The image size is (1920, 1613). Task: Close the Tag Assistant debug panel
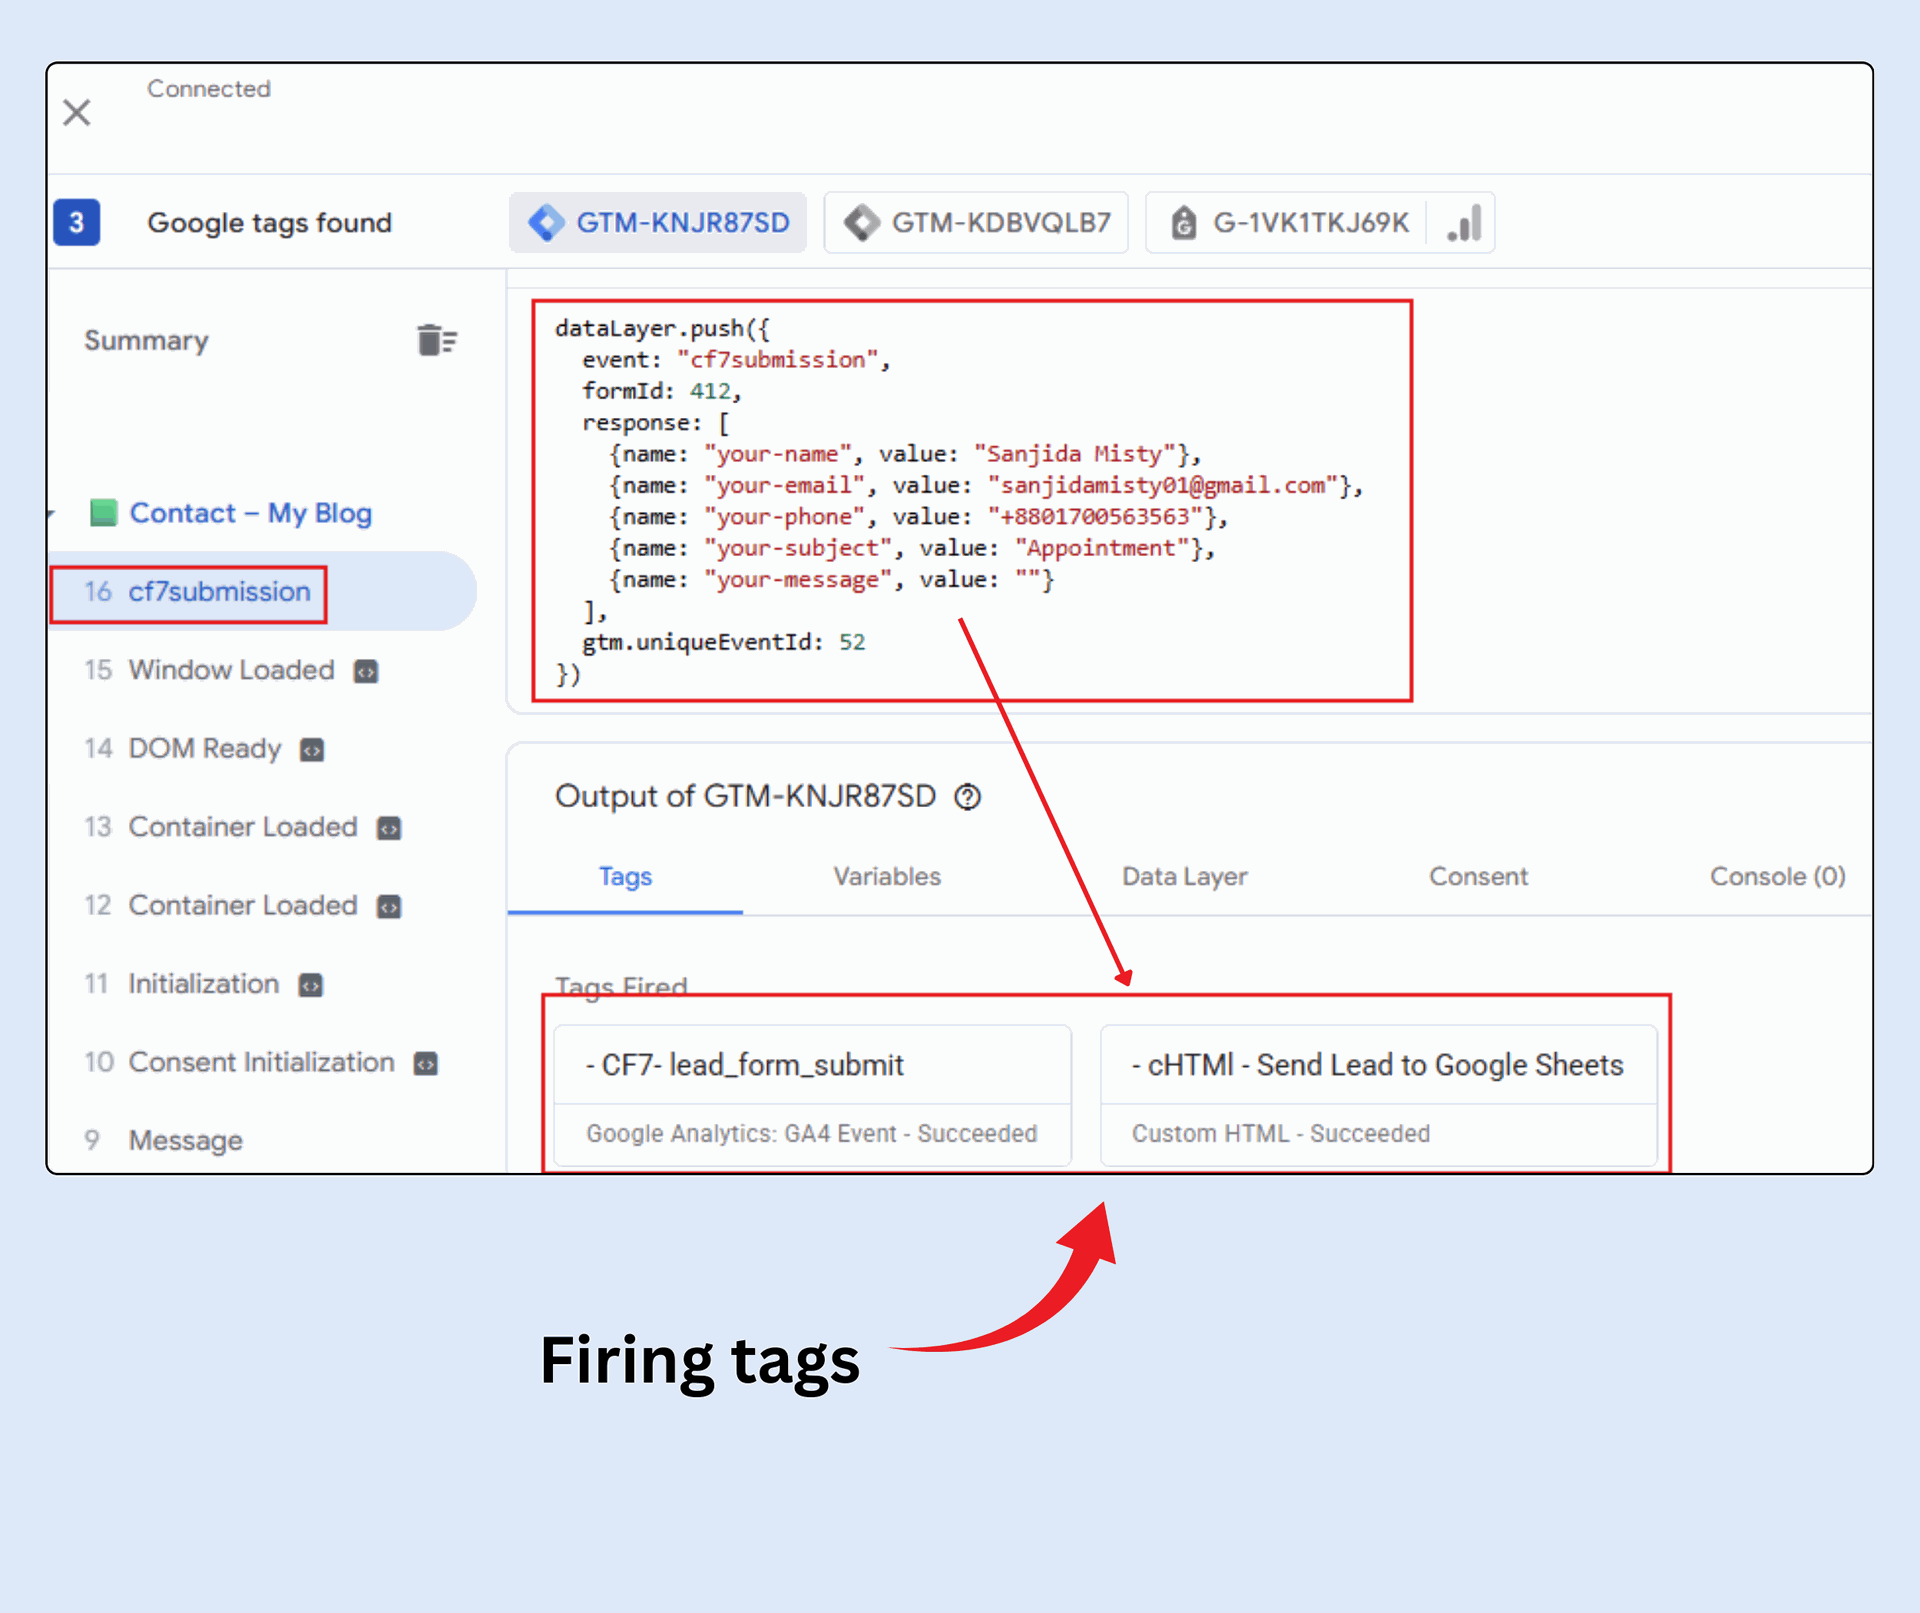tap(77, 112)
